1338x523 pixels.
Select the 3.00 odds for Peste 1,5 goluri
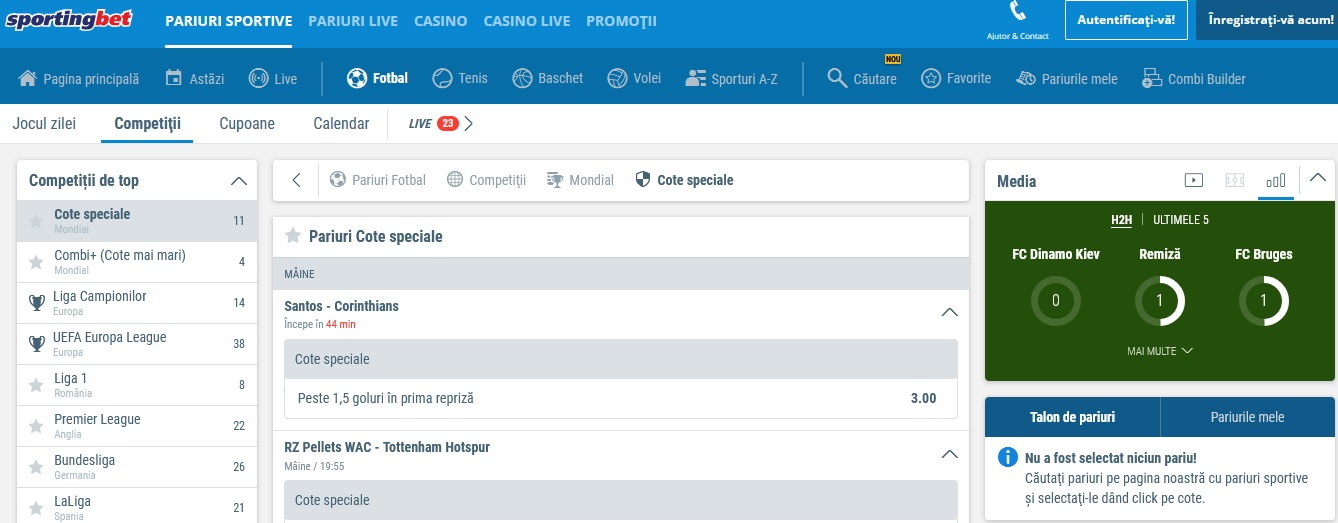point(923,398)
